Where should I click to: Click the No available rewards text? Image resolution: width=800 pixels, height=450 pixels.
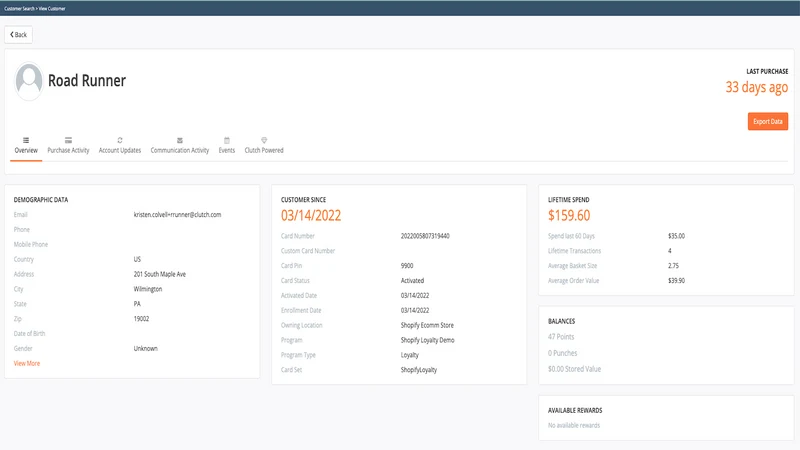[574, 425]
